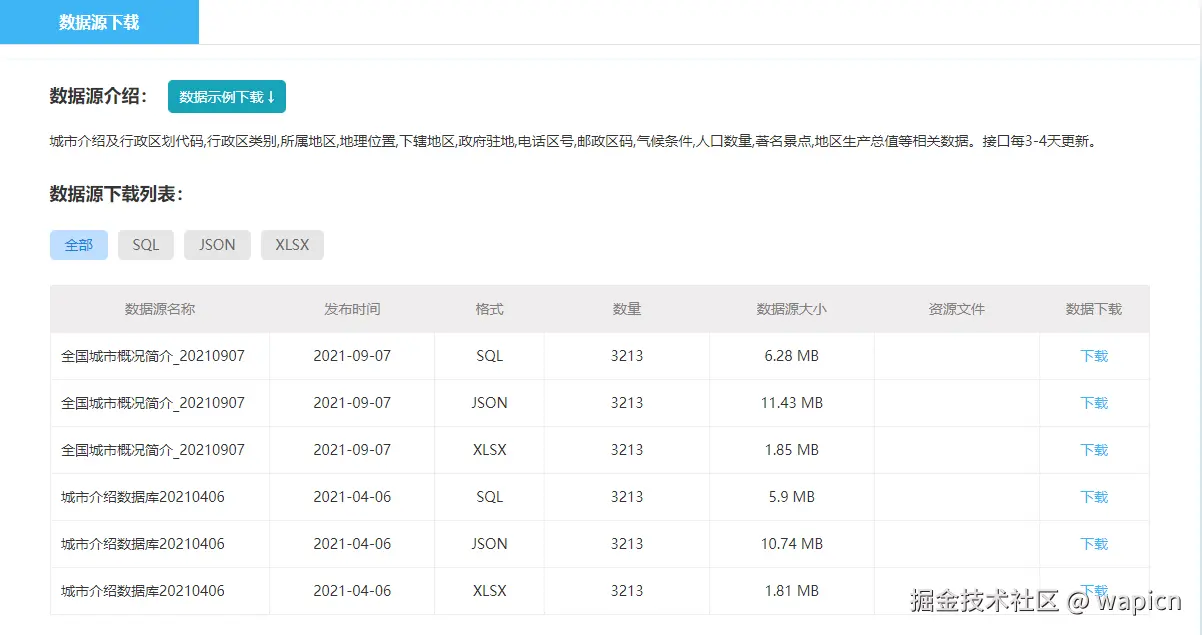This screenshot has width=1202, height=635.
Task: Filter the list by XLSX format
Action: point(292,244)
